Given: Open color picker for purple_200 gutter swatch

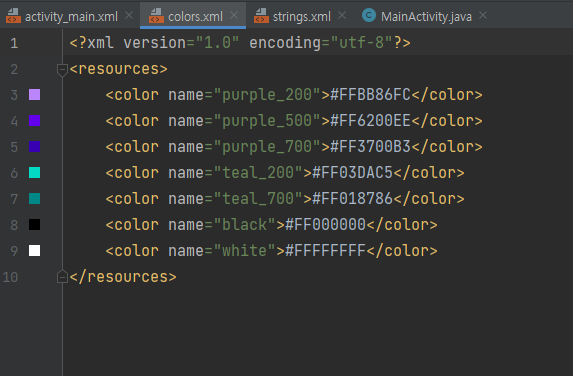Looking at the screenshot, I should [x=34, y=95].
